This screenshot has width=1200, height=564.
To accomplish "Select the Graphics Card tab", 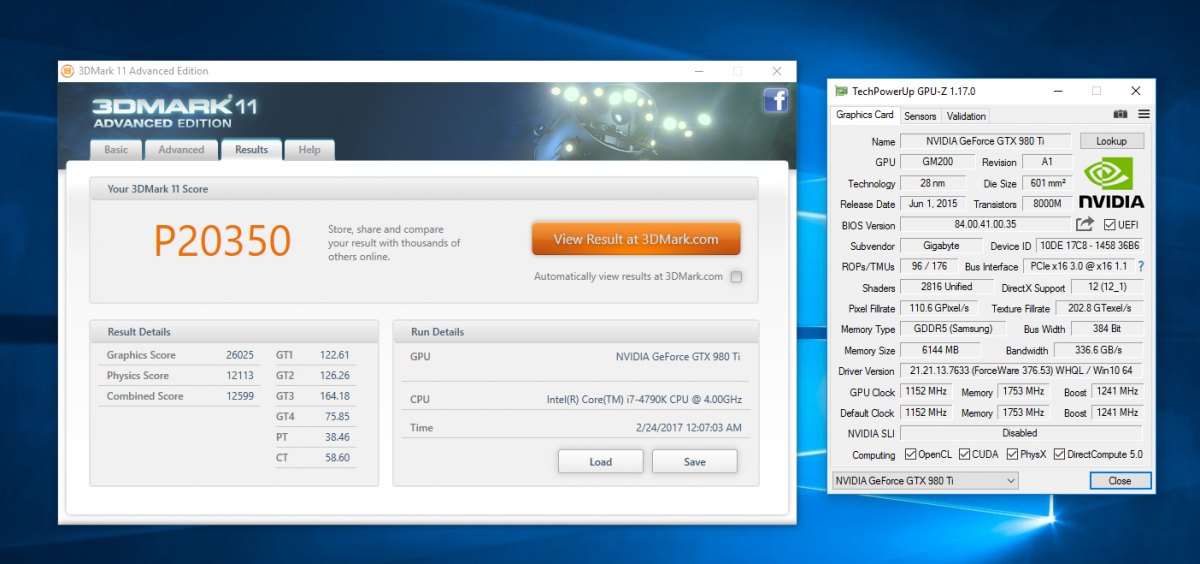I will (865, 115).
